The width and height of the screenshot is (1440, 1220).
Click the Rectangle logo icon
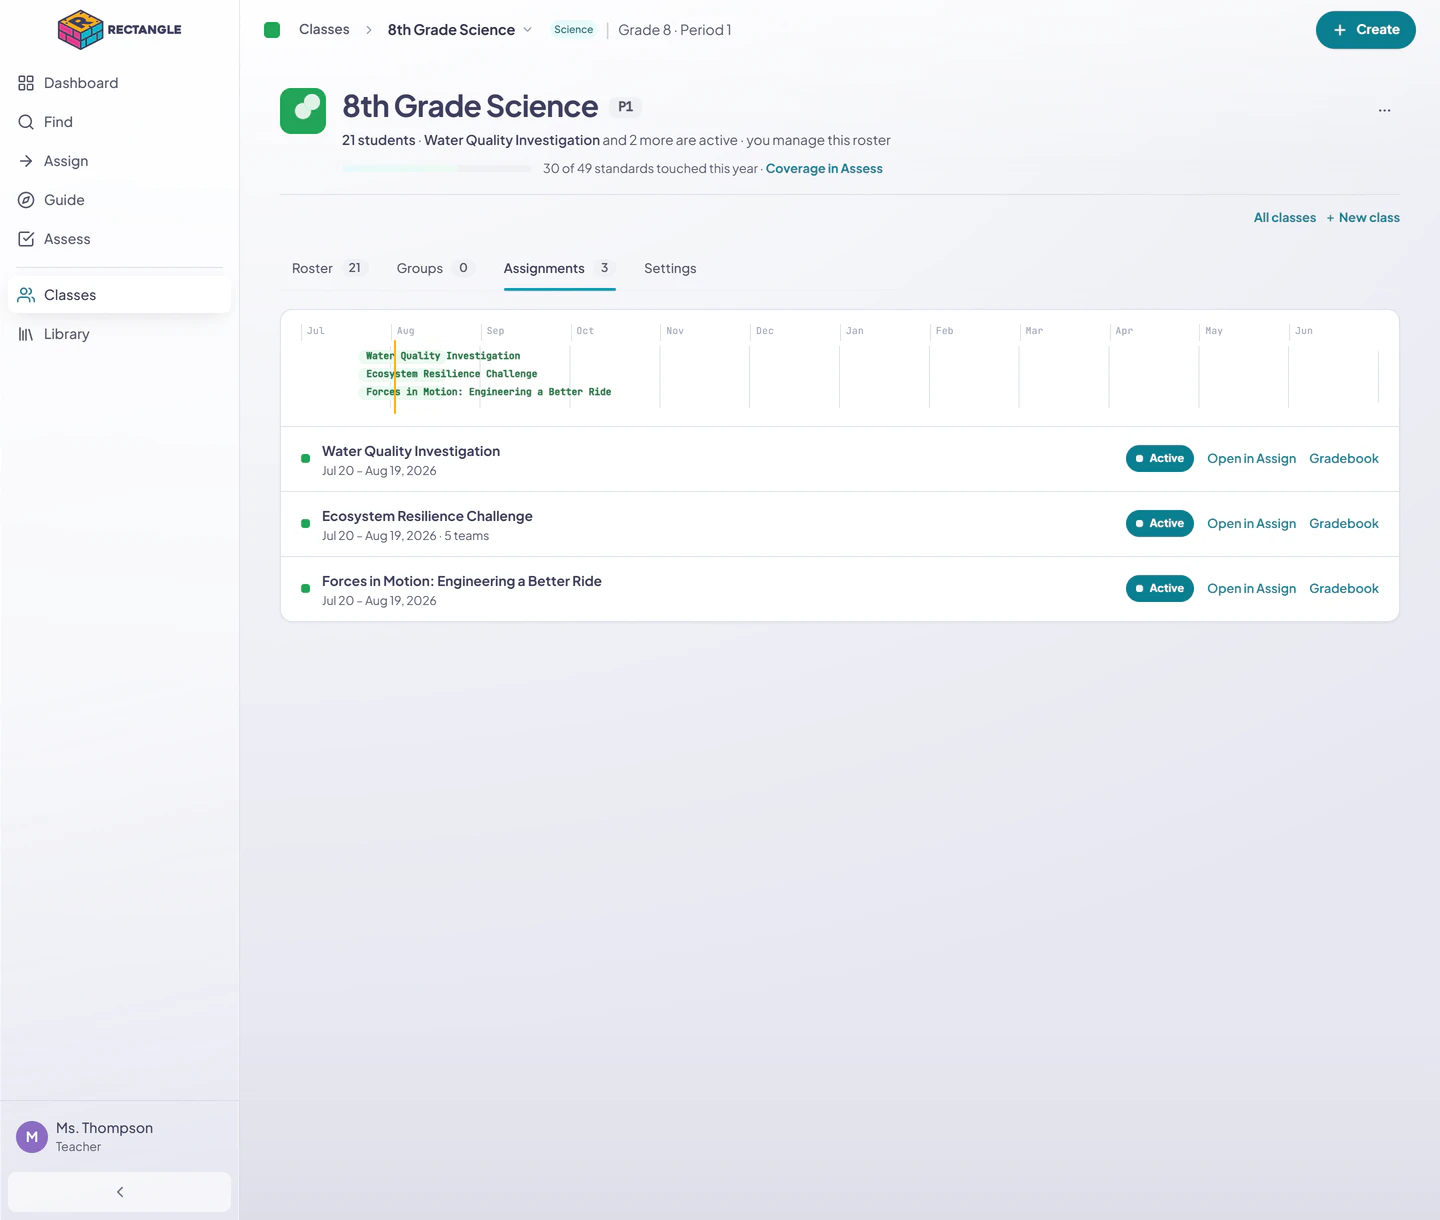coord(80,30)
